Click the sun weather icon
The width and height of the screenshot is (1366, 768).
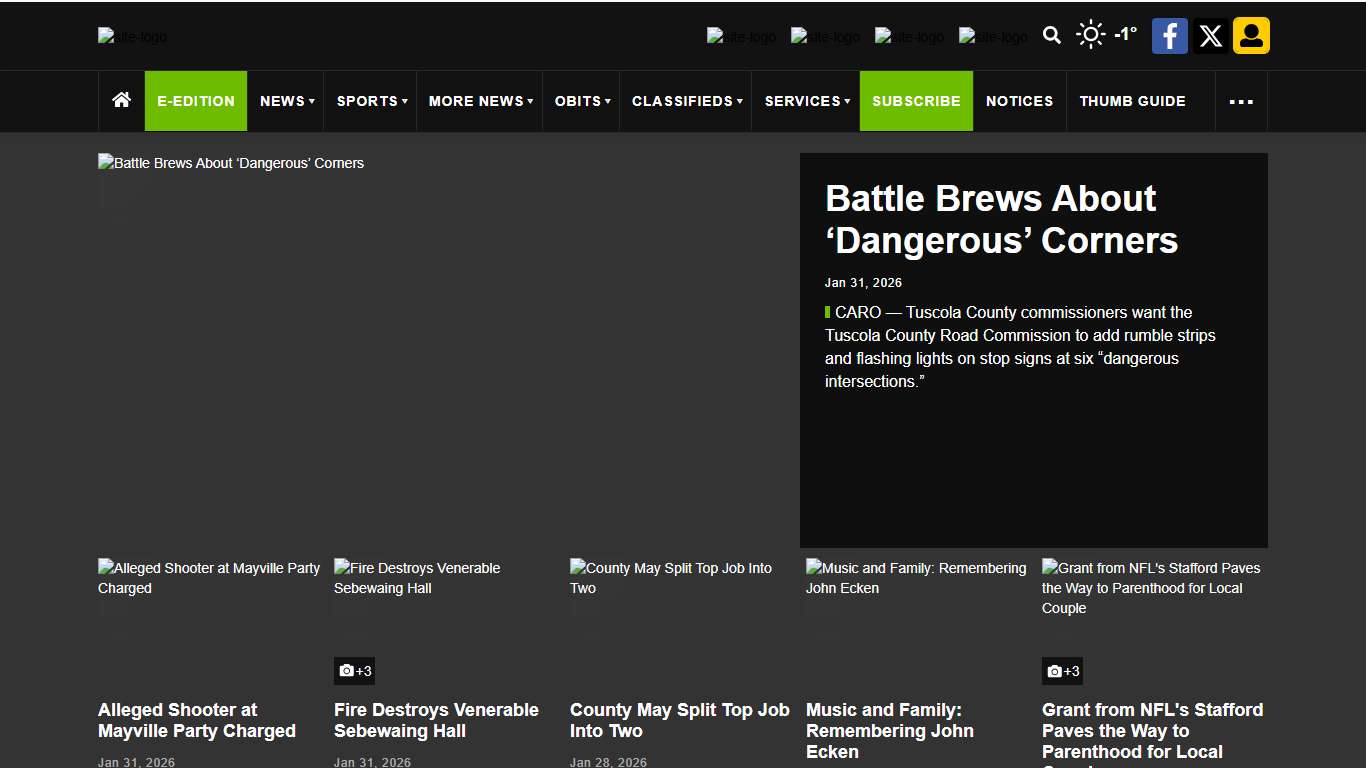(x=1090, y=35)
